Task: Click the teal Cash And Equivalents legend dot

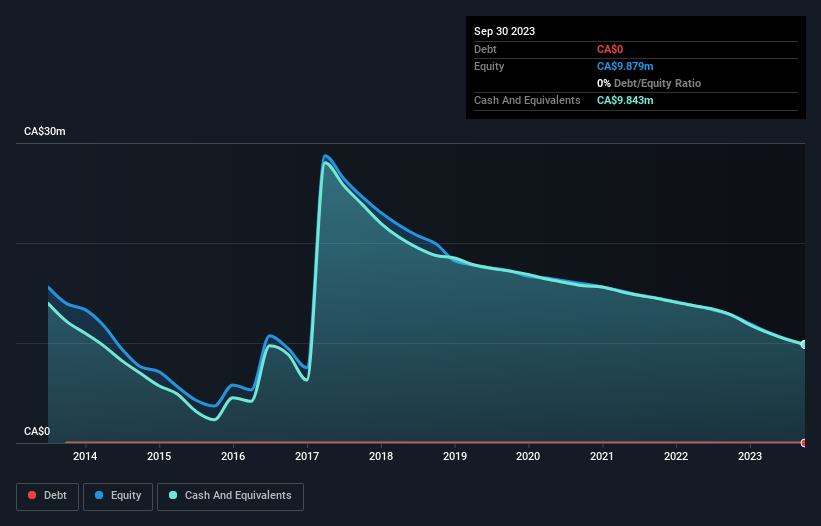Action: pos(173,495)
